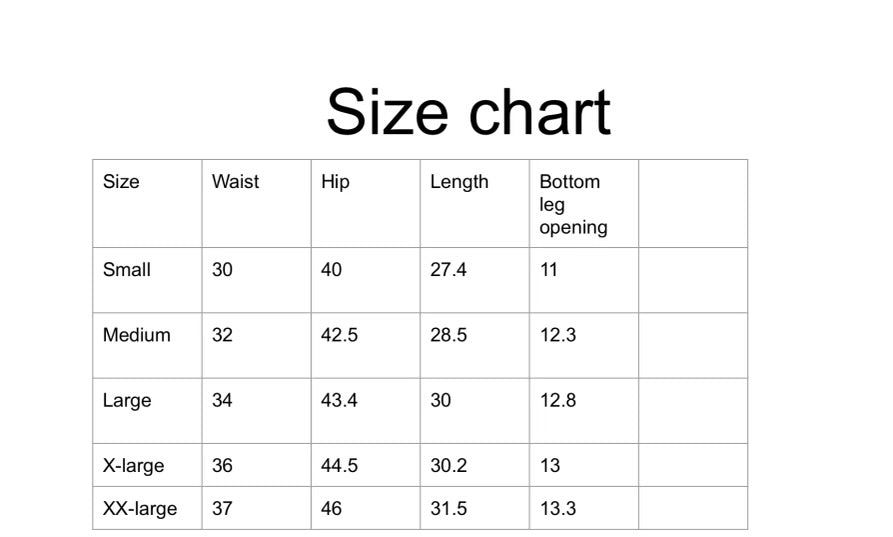
Task: Click XX-large leg opening value 13.3
Action: [557, 509]
